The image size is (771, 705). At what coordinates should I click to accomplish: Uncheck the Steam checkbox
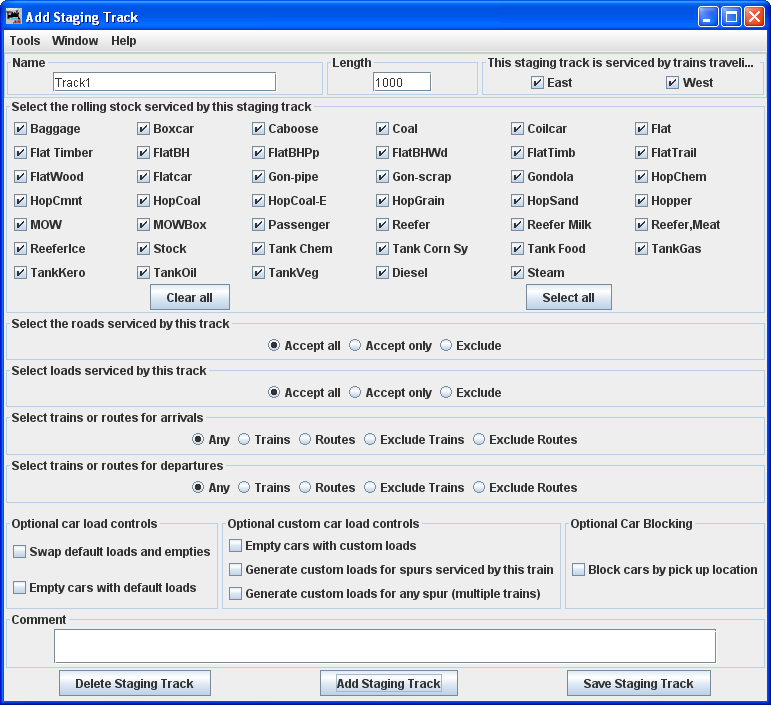[x=518, y=273]
